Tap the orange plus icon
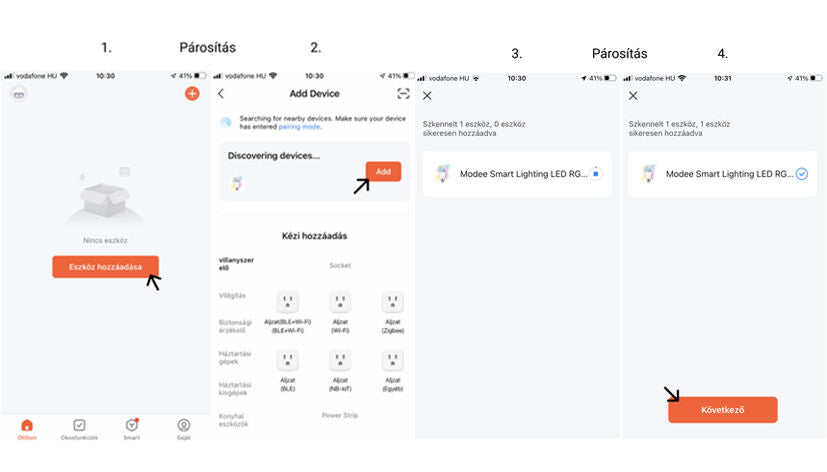The image size is (827, 472). coord(192,93)
